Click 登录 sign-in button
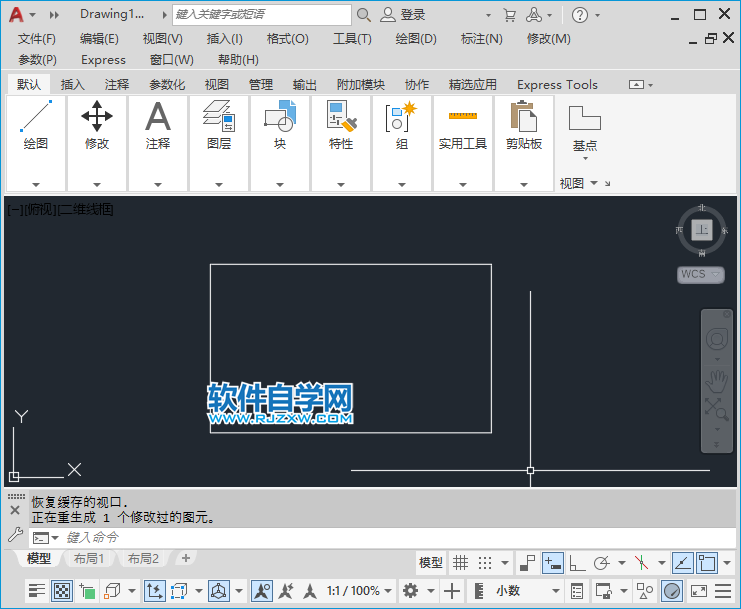 click(x=403, y=15)
